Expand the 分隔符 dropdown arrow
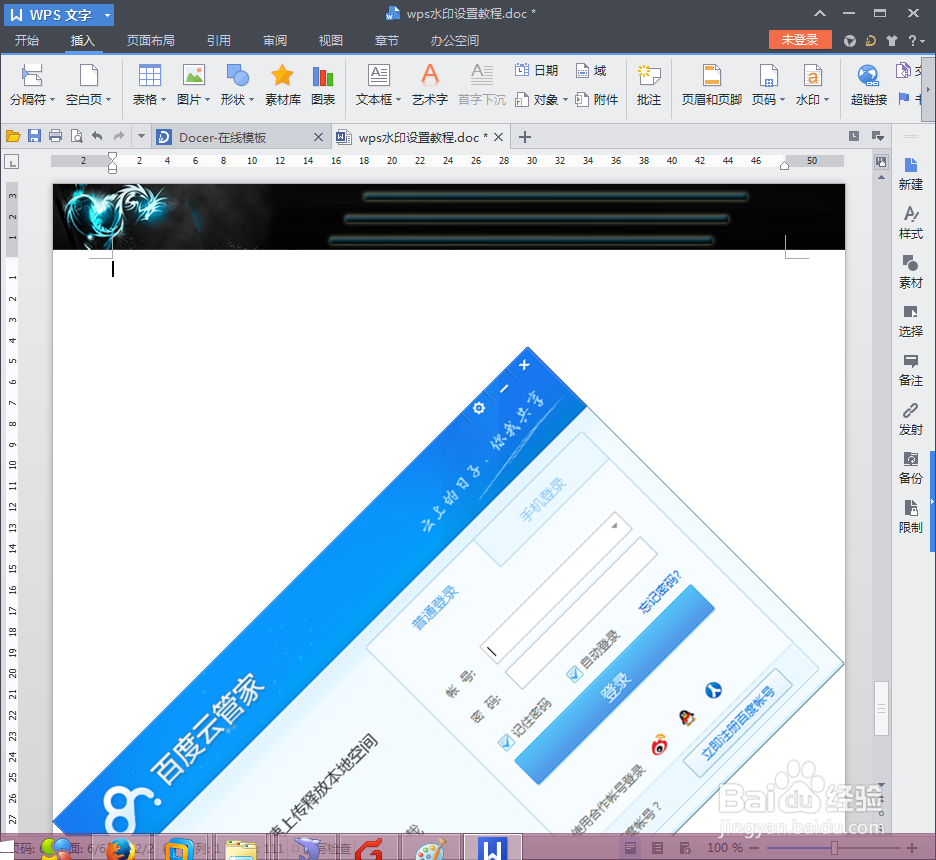This screenshot has width=936, height=860. [53, 100]
